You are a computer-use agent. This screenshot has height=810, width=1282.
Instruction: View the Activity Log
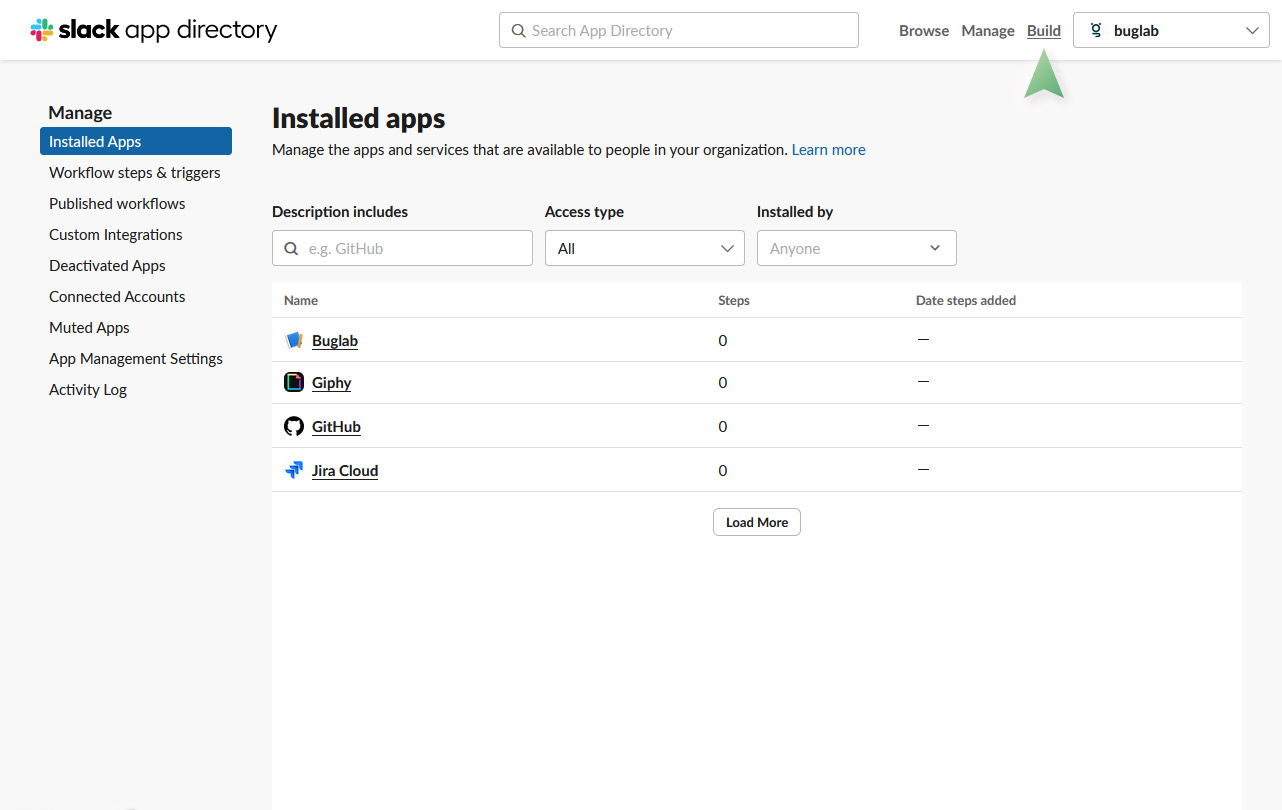pyautogui.click(x=88, y=389)
